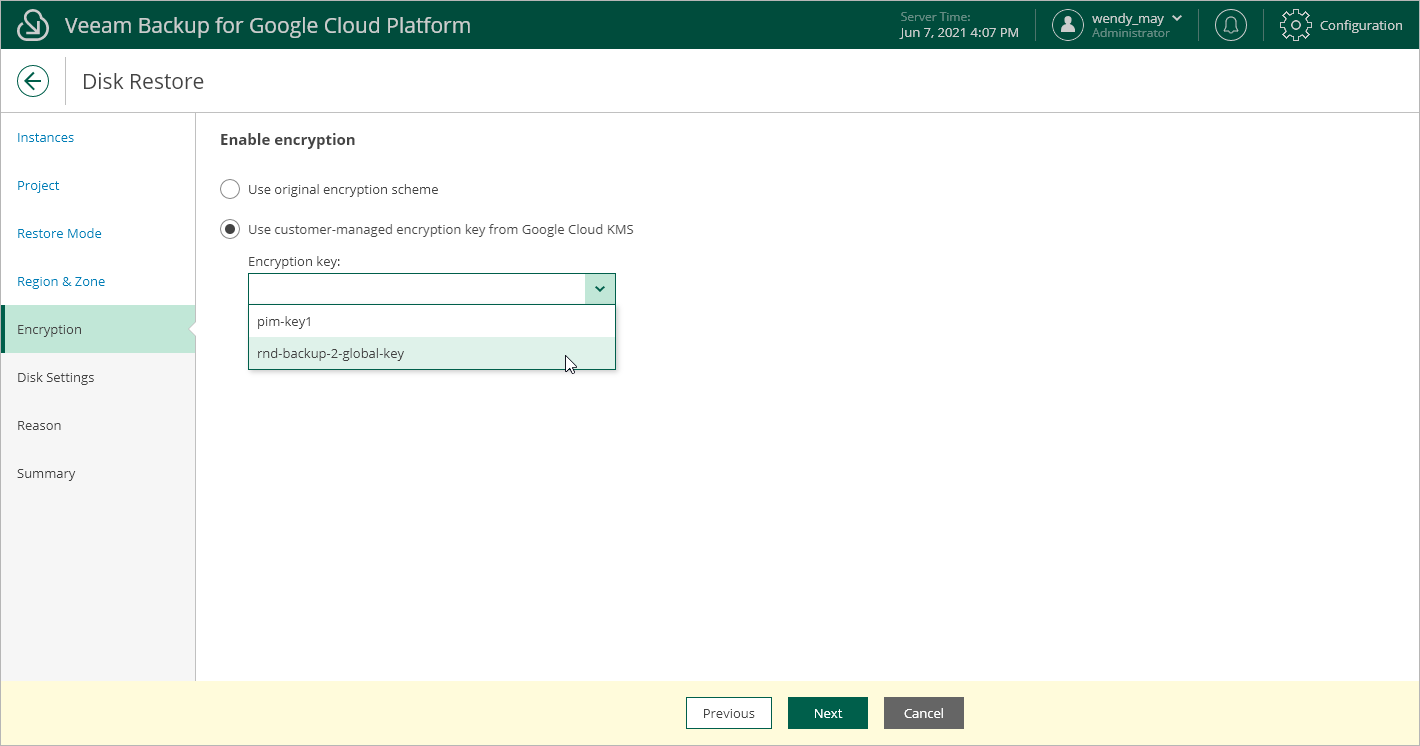1420x746 pixels.
Task: Open the Summary step
Action: tap(46, 473)
